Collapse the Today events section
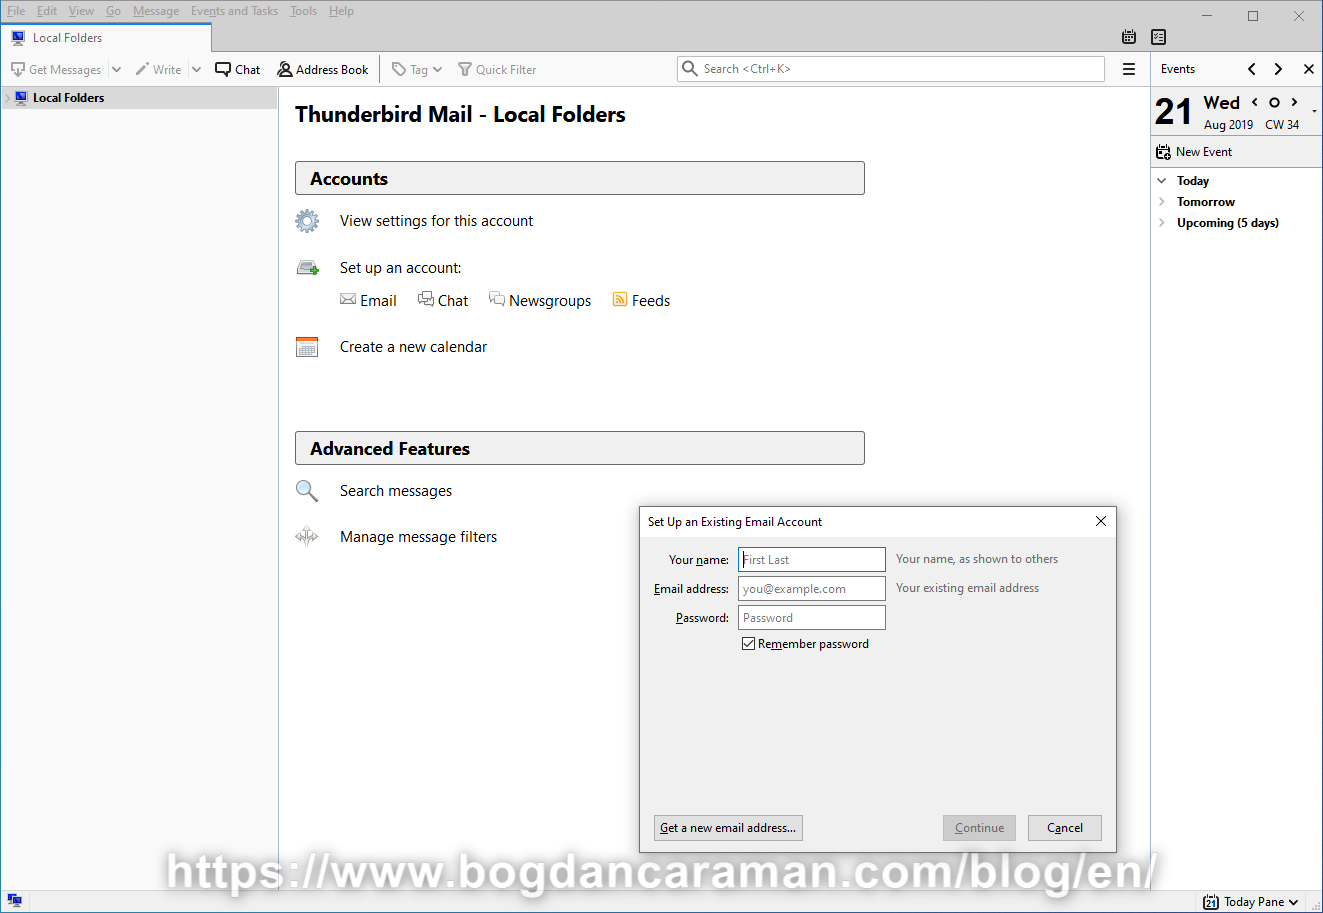Screen dimensions: 1323x913 click(1162, 181)
